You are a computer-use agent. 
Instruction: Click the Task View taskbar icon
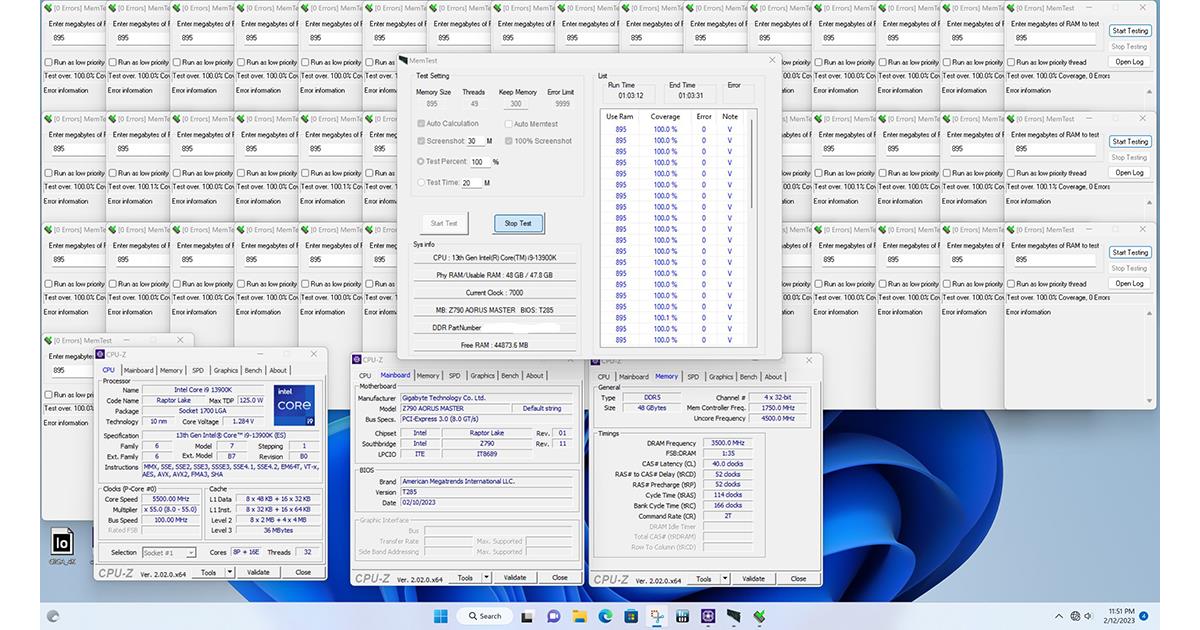(527, 616)
